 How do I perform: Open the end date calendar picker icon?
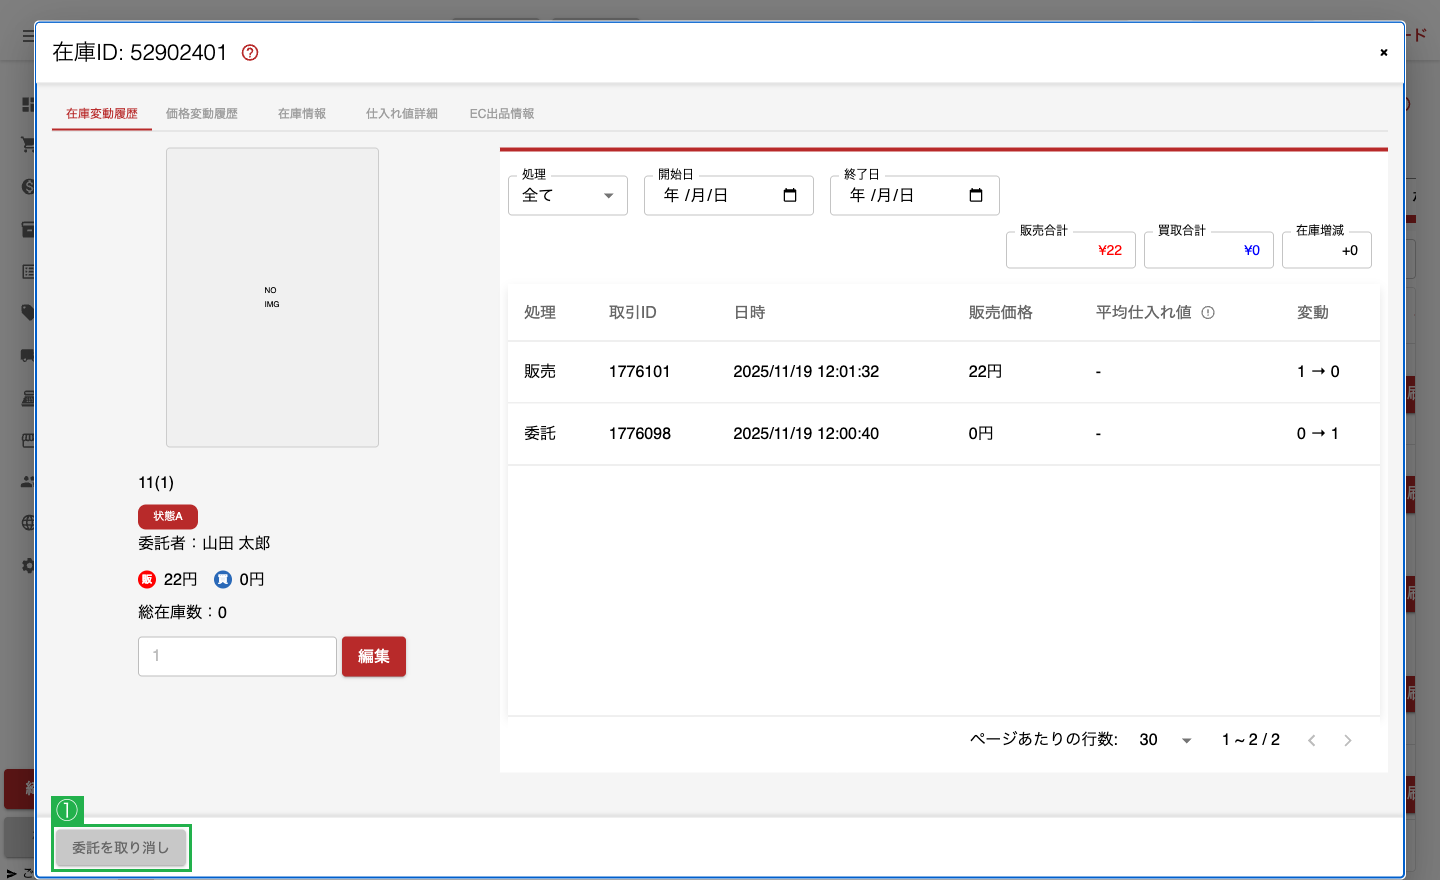point(976,195)
